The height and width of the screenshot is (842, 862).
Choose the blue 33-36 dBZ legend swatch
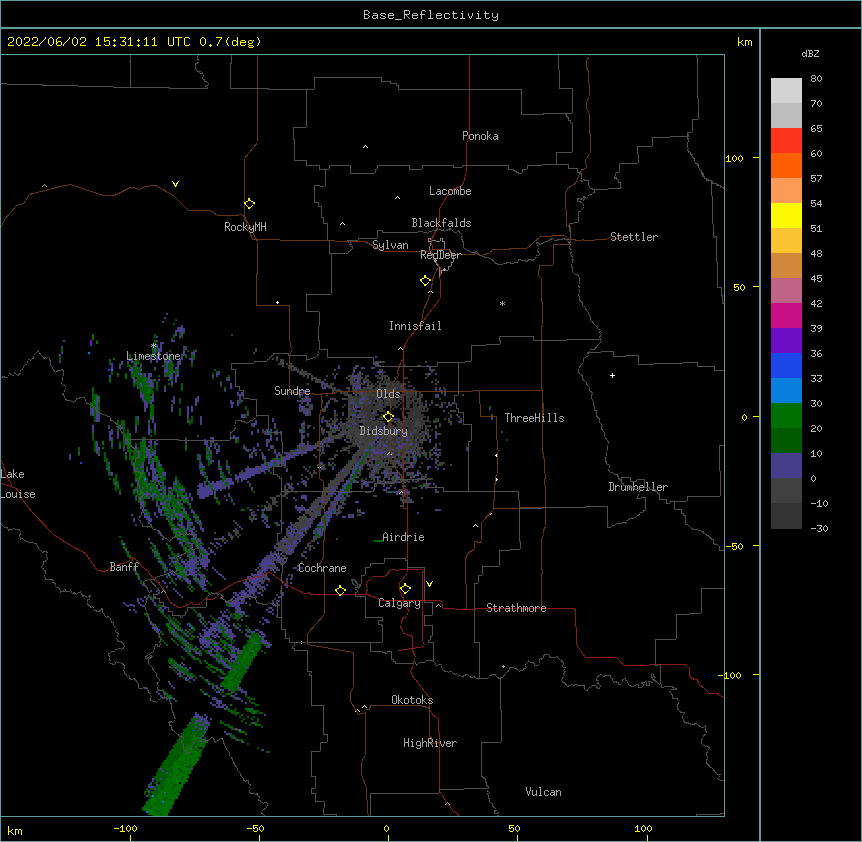click(786, 365)
